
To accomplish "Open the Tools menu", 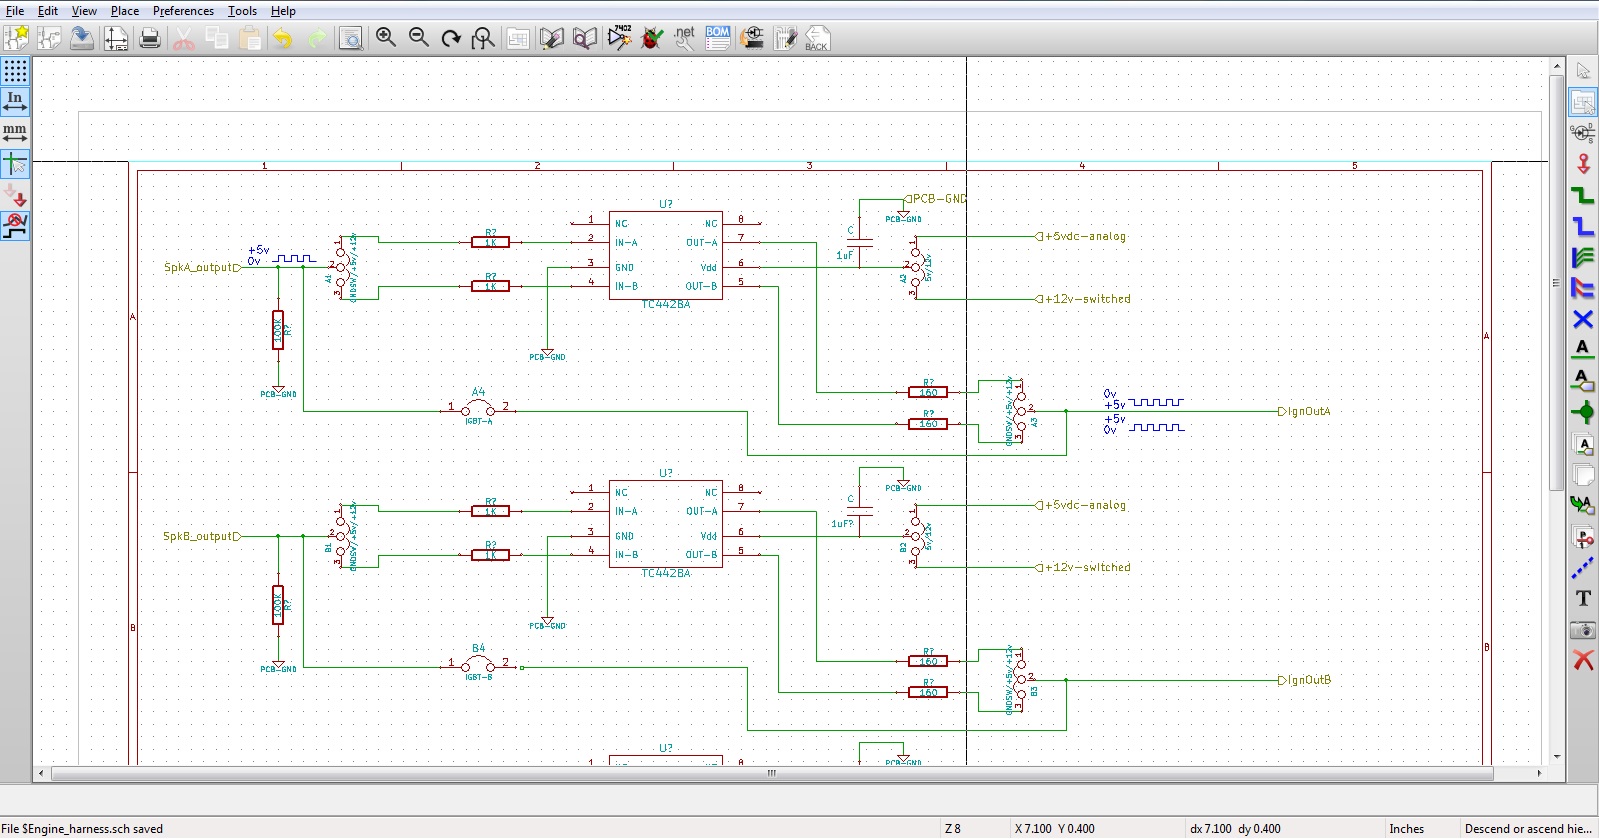I will [242, 11].
